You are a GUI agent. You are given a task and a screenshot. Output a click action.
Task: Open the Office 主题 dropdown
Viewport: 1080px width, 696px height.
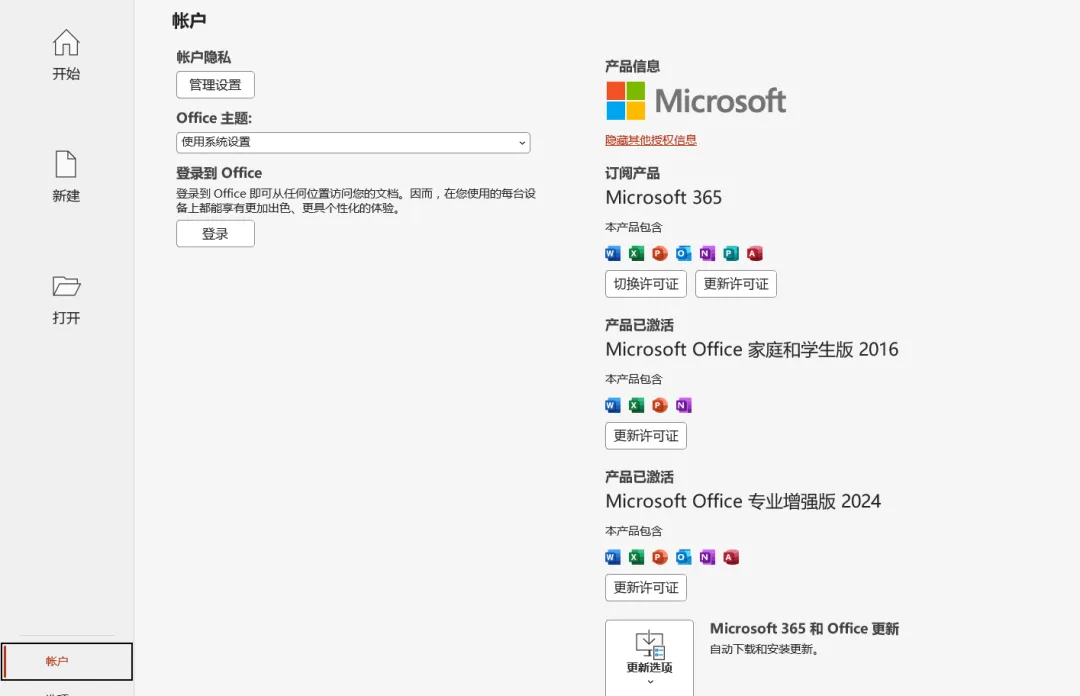point(353,143)
